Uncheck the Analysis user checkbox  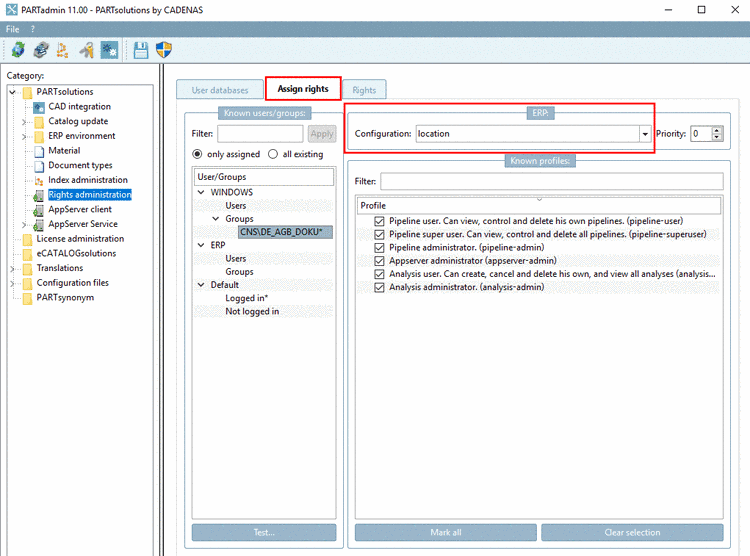379,274
